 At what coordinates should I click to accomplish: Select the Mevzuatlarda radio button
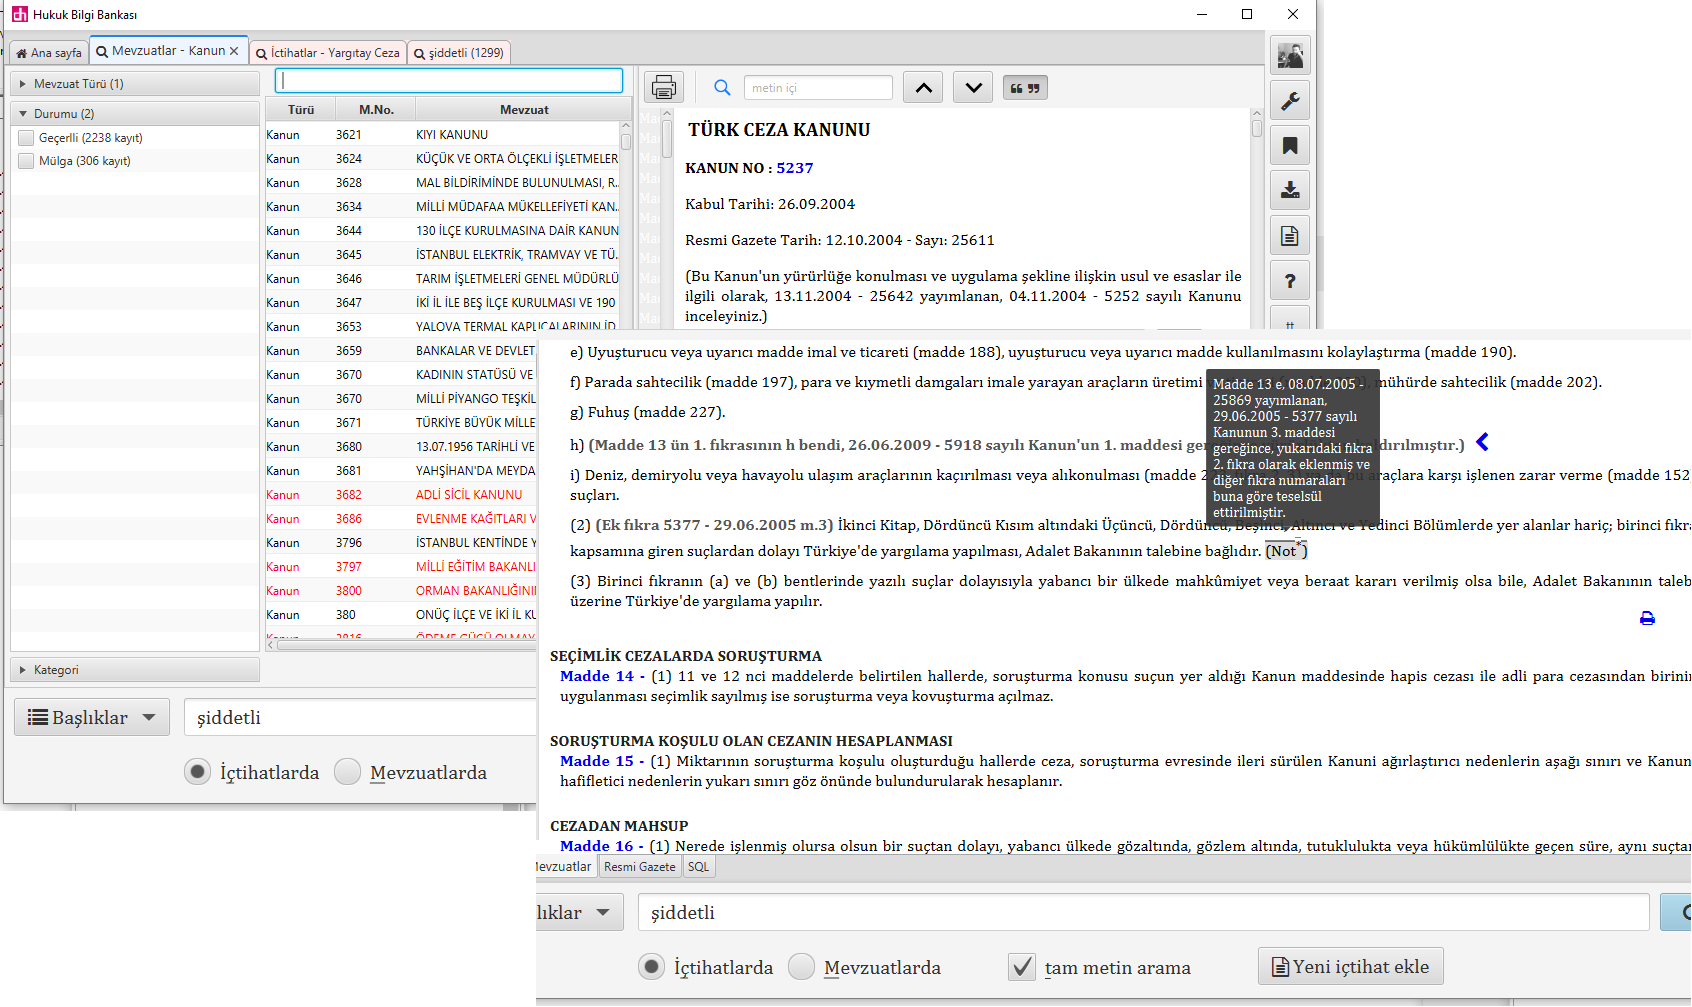pyautogui.click(x=801, y=967)
